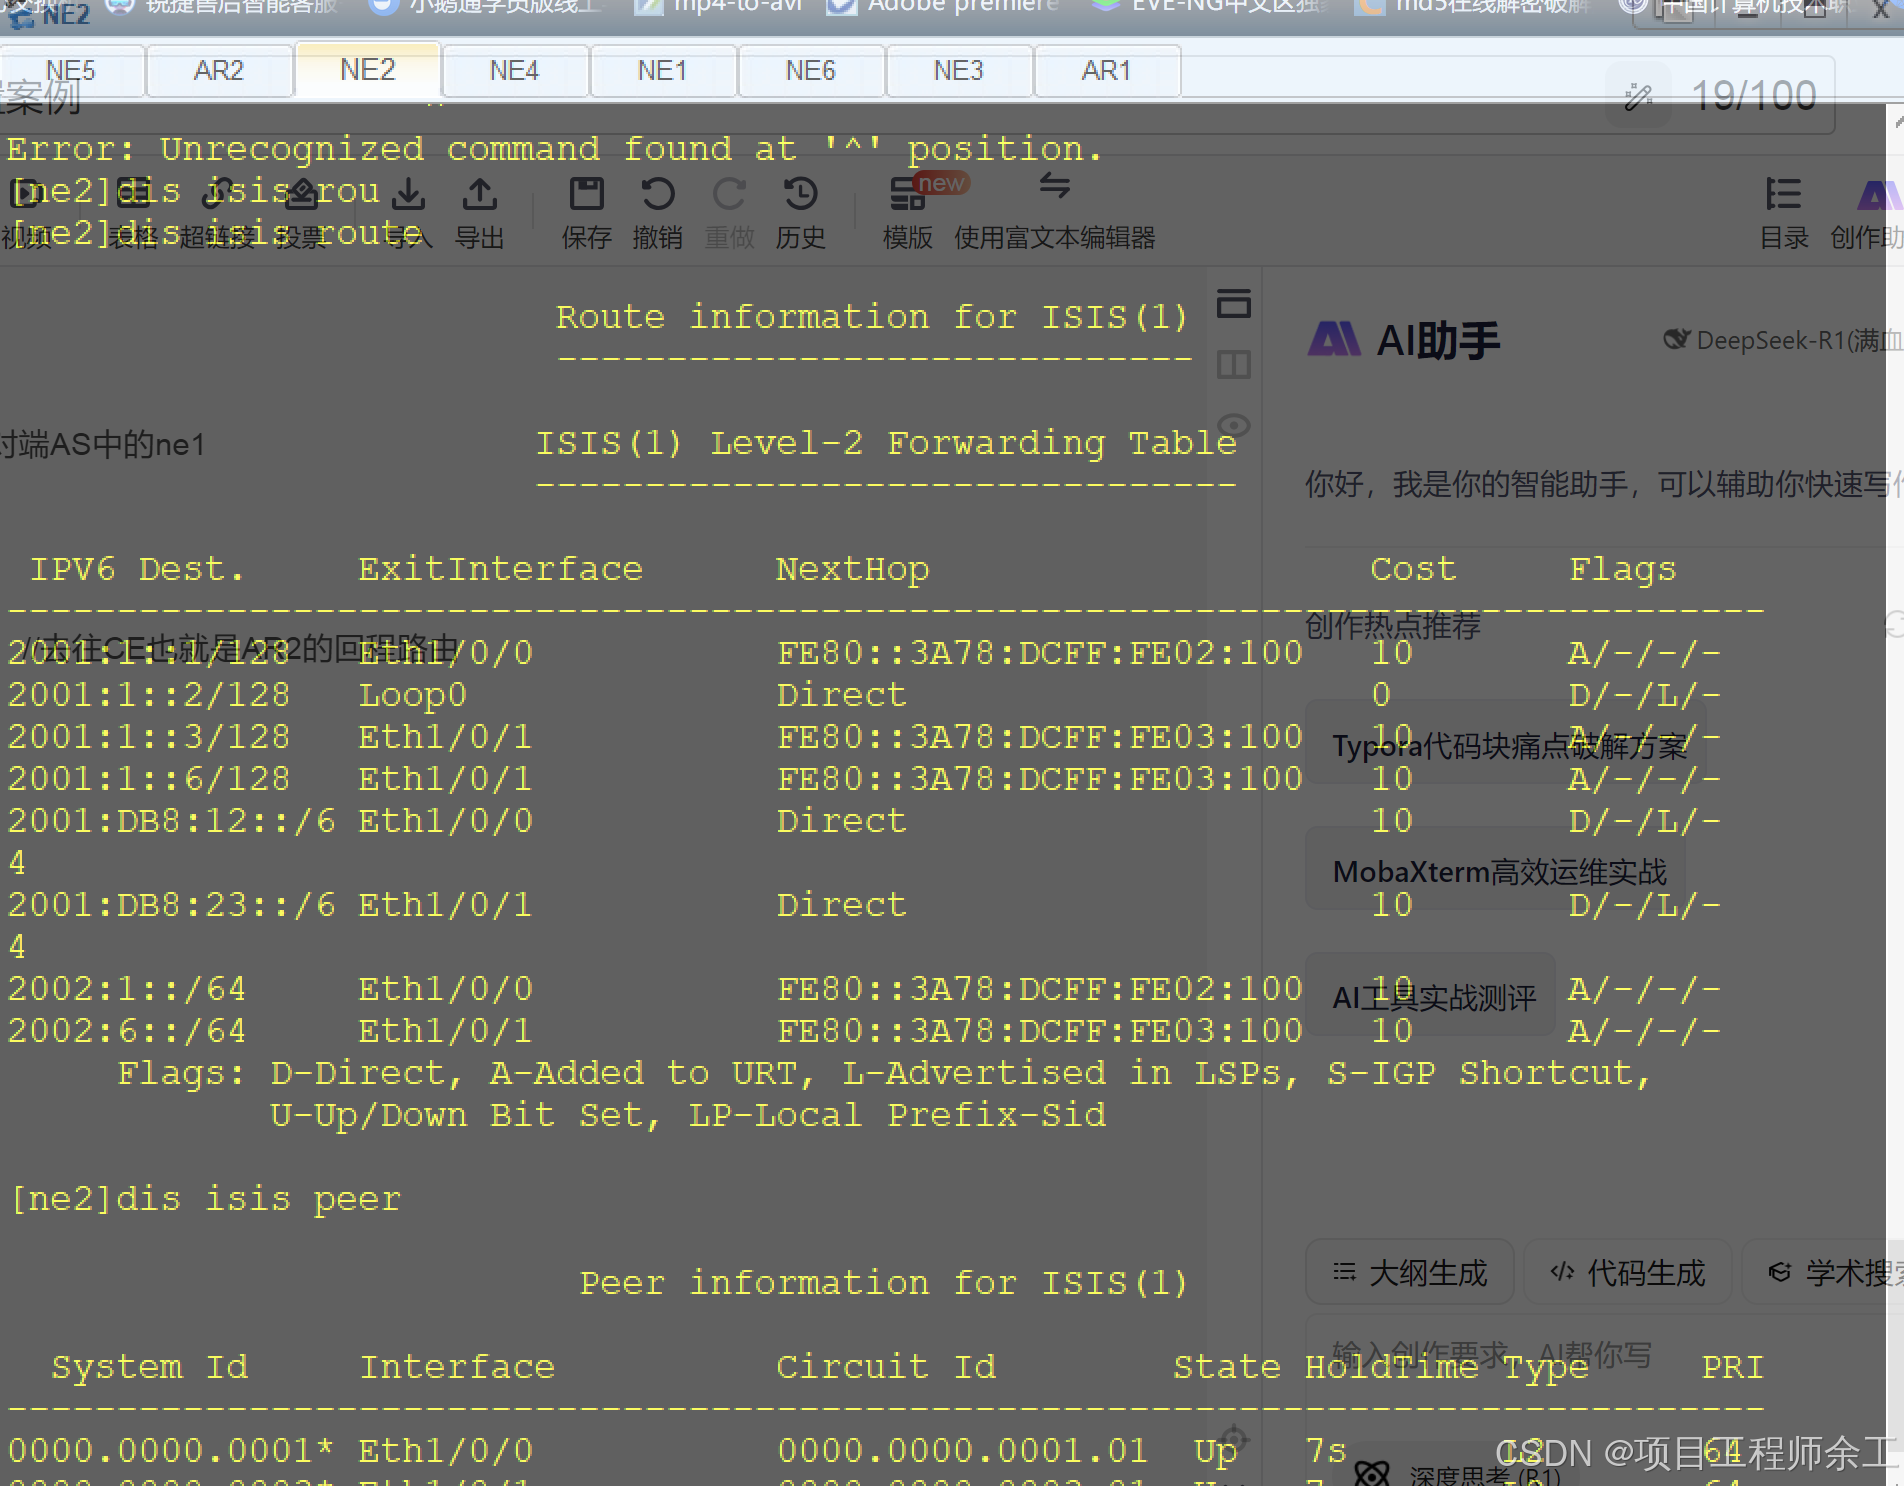Click the pencil icon next to 19/100 counter

tap(1638, 97)
